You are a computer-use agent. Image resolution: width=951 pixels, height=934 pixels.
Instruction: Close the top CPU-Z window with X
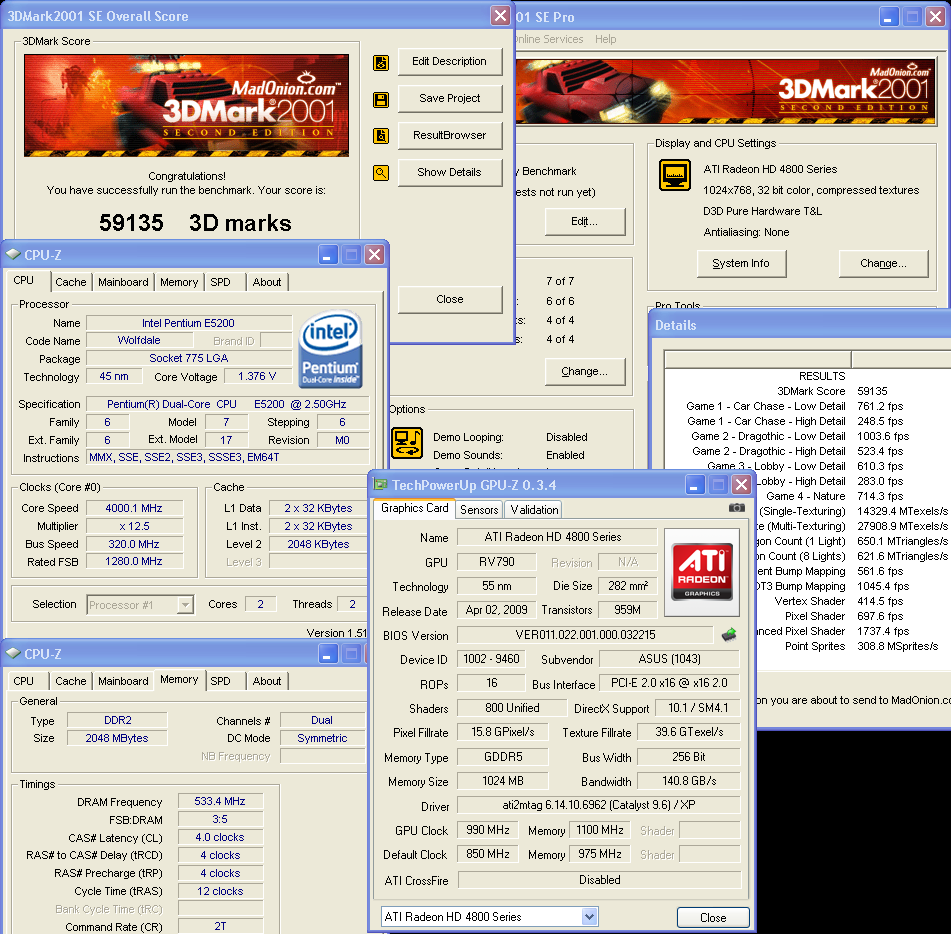click(375, 255)
